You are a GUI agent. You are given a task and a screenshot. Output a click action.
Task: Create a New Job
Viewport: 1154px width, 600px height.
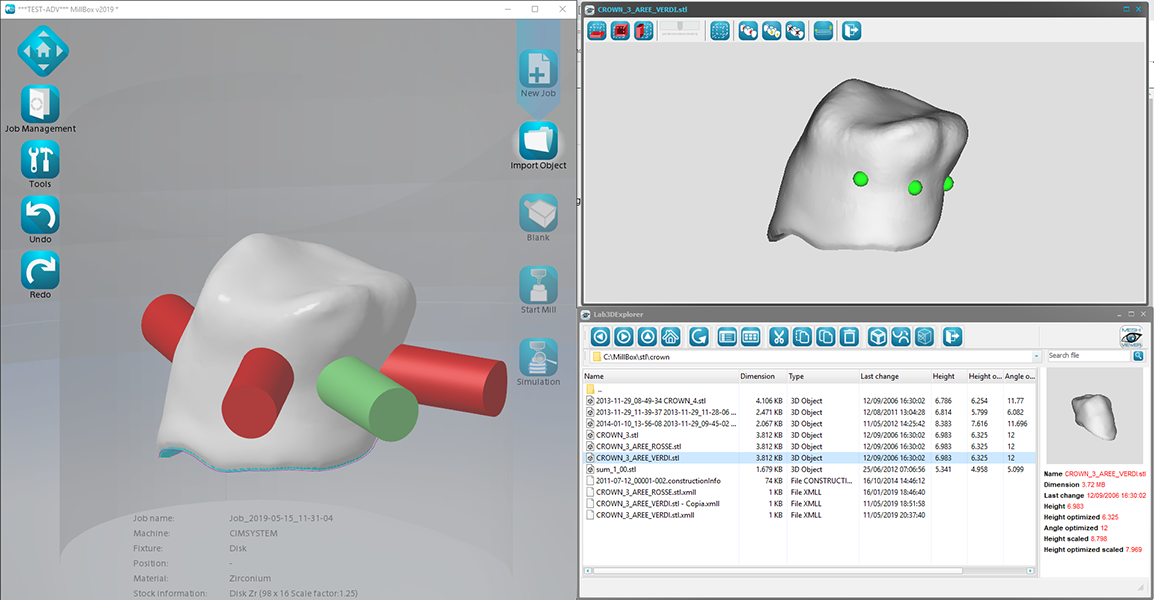pos(538,68)
